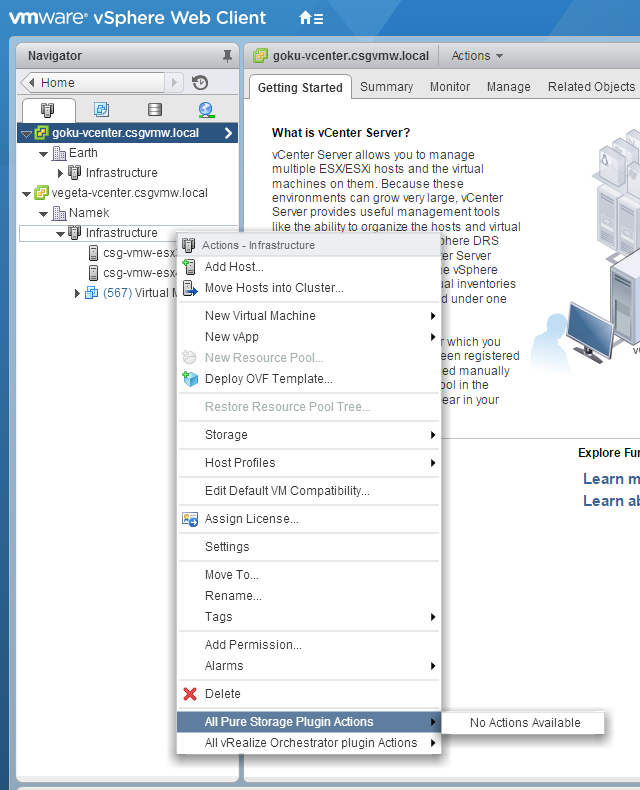The height and width of the screenshot is (790, 640).
Task: Select the Storage inventory tab
Action: (155, 109)
